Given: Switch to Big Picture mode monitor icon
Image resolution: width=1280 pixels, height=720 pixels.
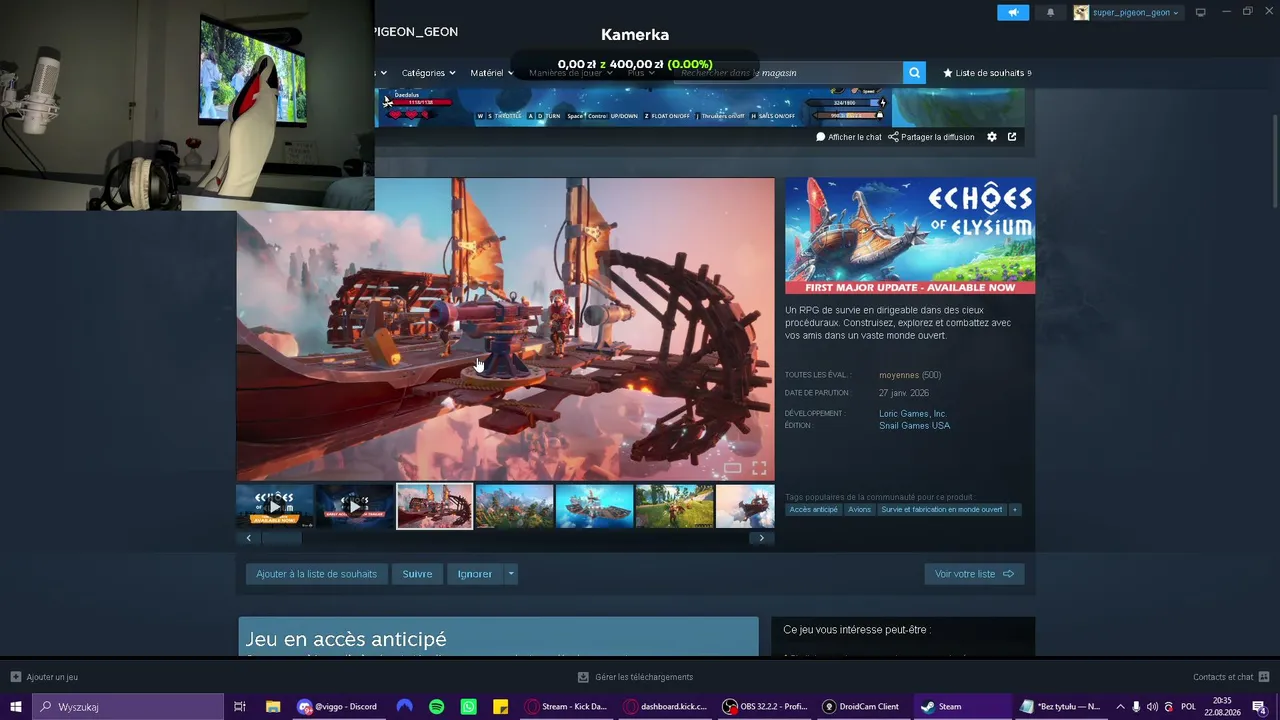Looking at the screenshot, I should [1200, 13].
